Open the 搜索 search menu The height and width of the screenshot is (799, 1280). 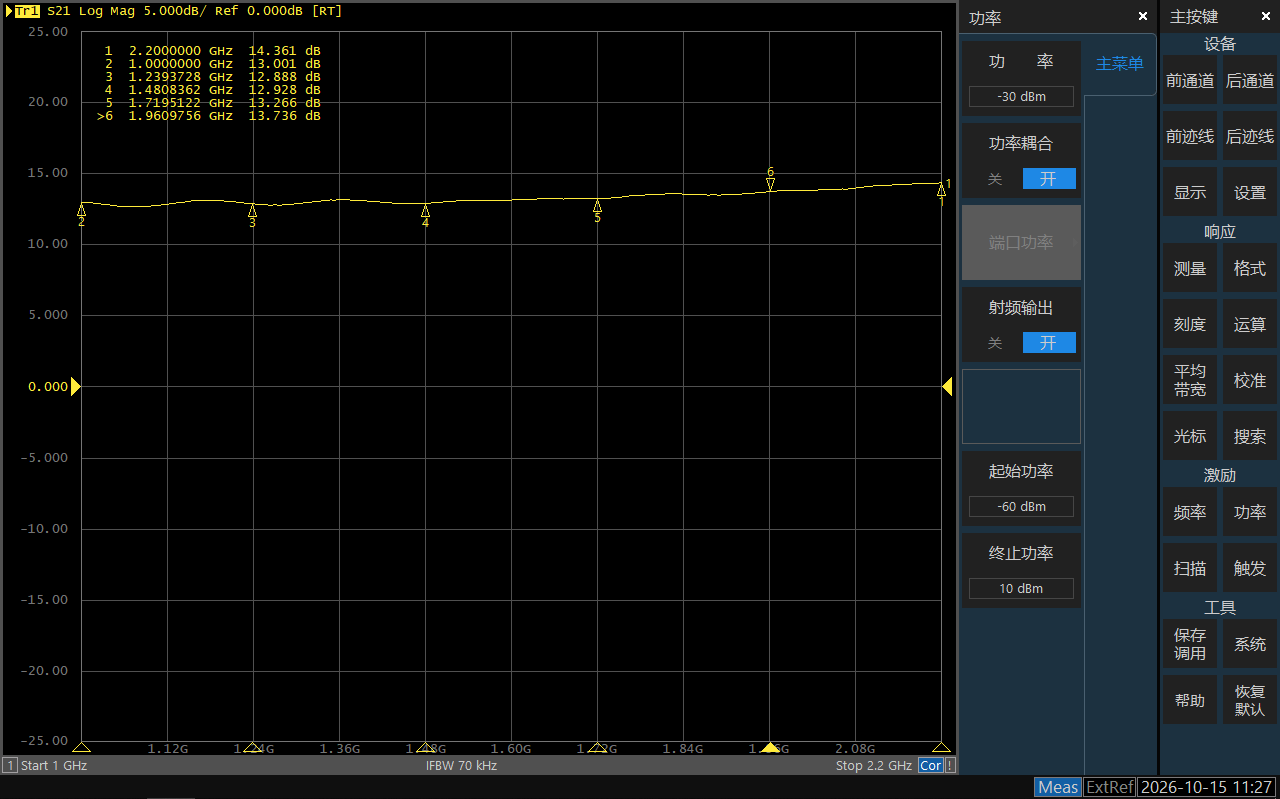(x=1250, y=437)
